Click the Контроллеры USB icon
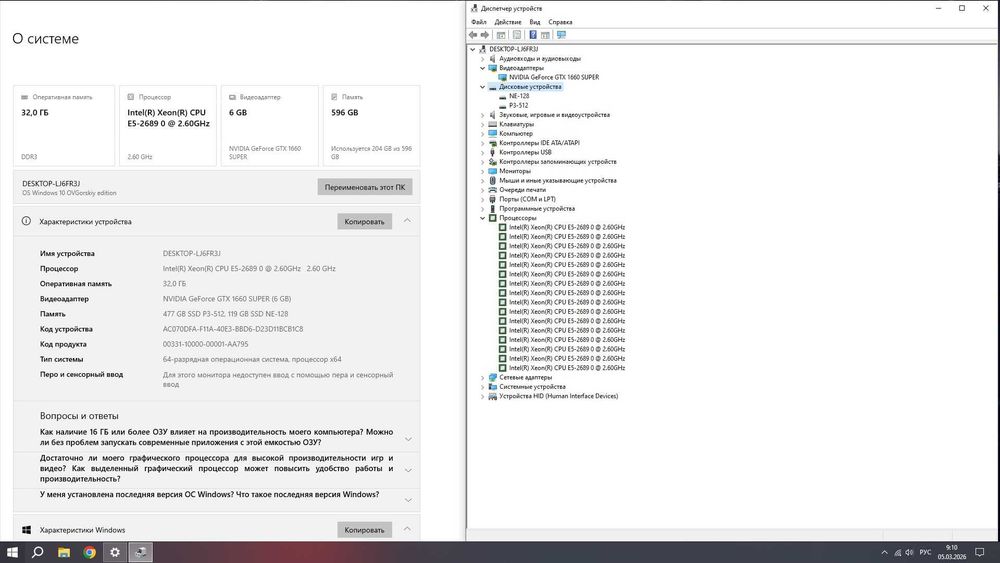Screen dimensions: 1000x563 (492, 152)
